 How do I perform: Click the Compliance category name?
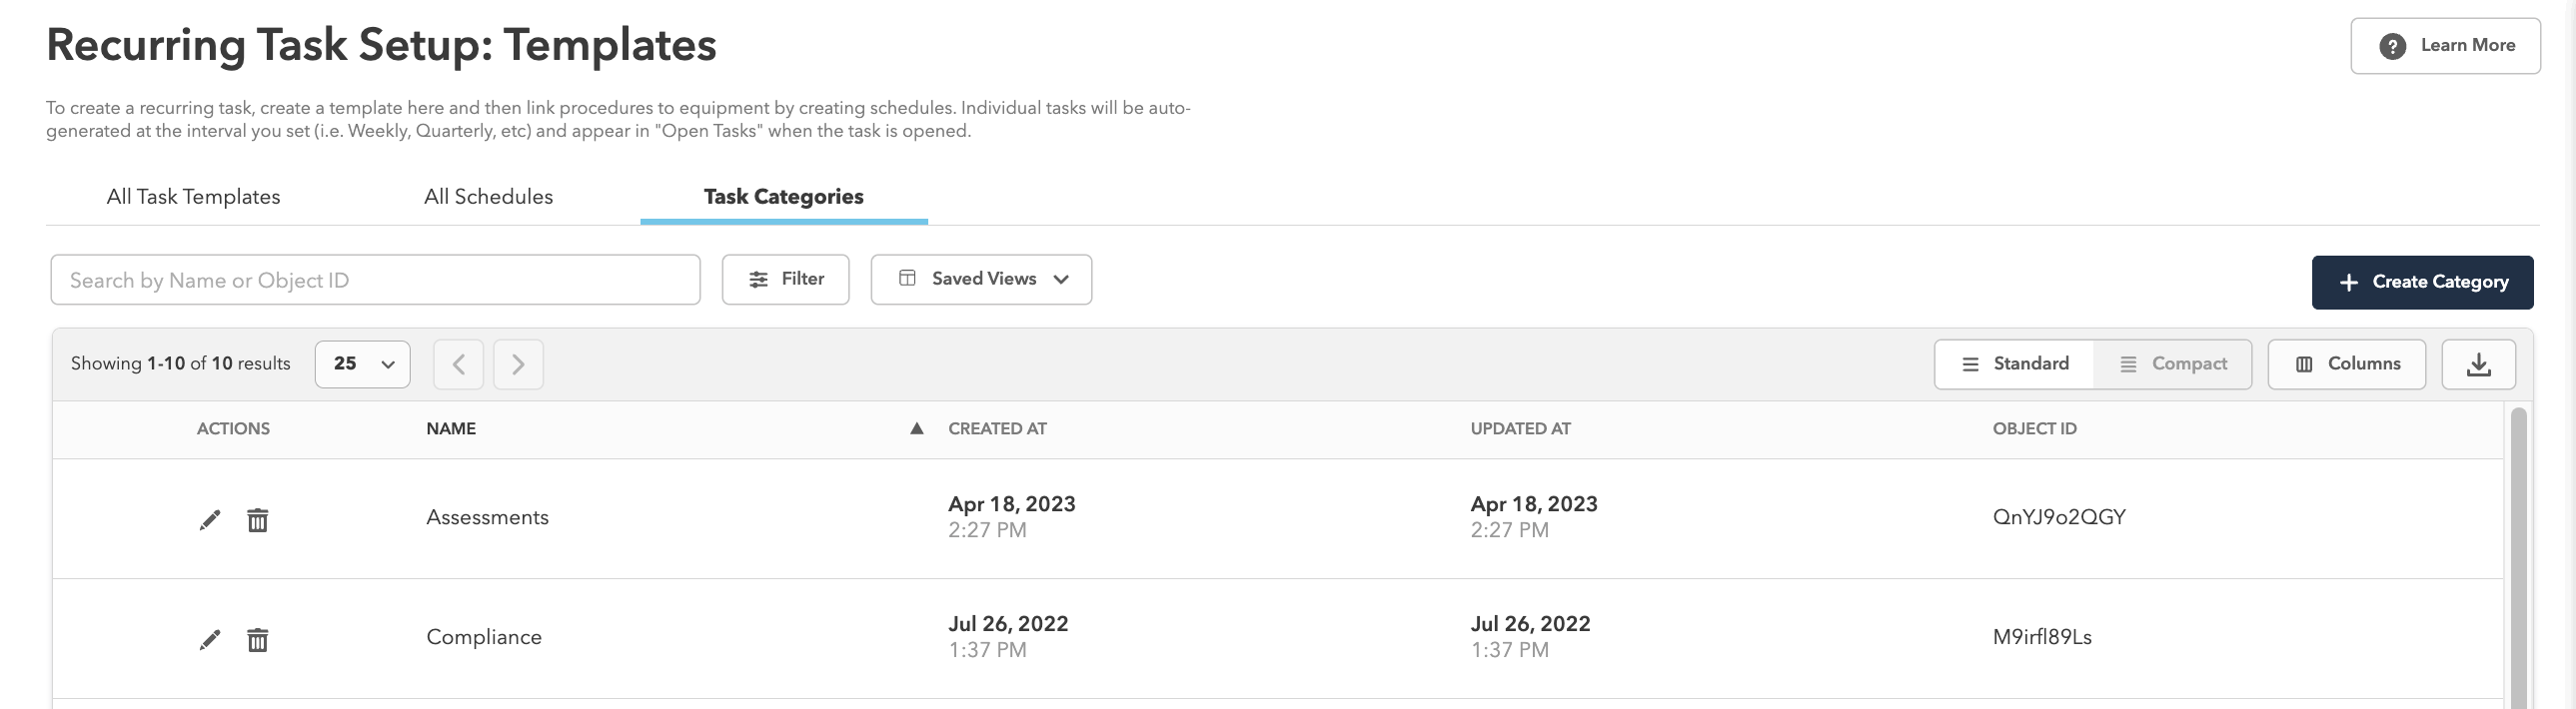click(484, 637)
